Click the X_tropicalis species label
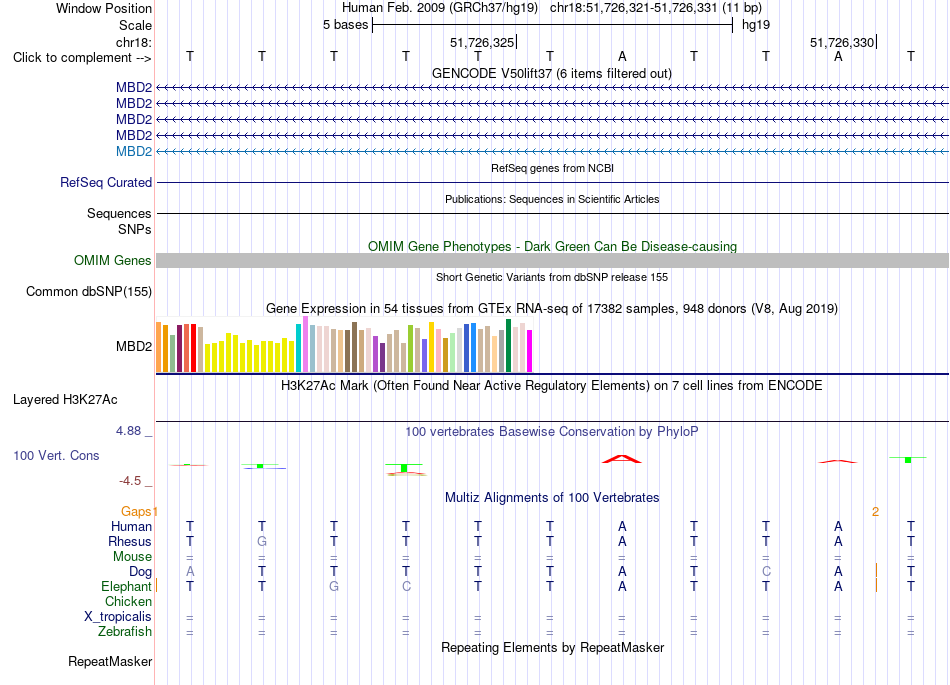This screenshot has height=685, width=950. click(x=118, y=617)
